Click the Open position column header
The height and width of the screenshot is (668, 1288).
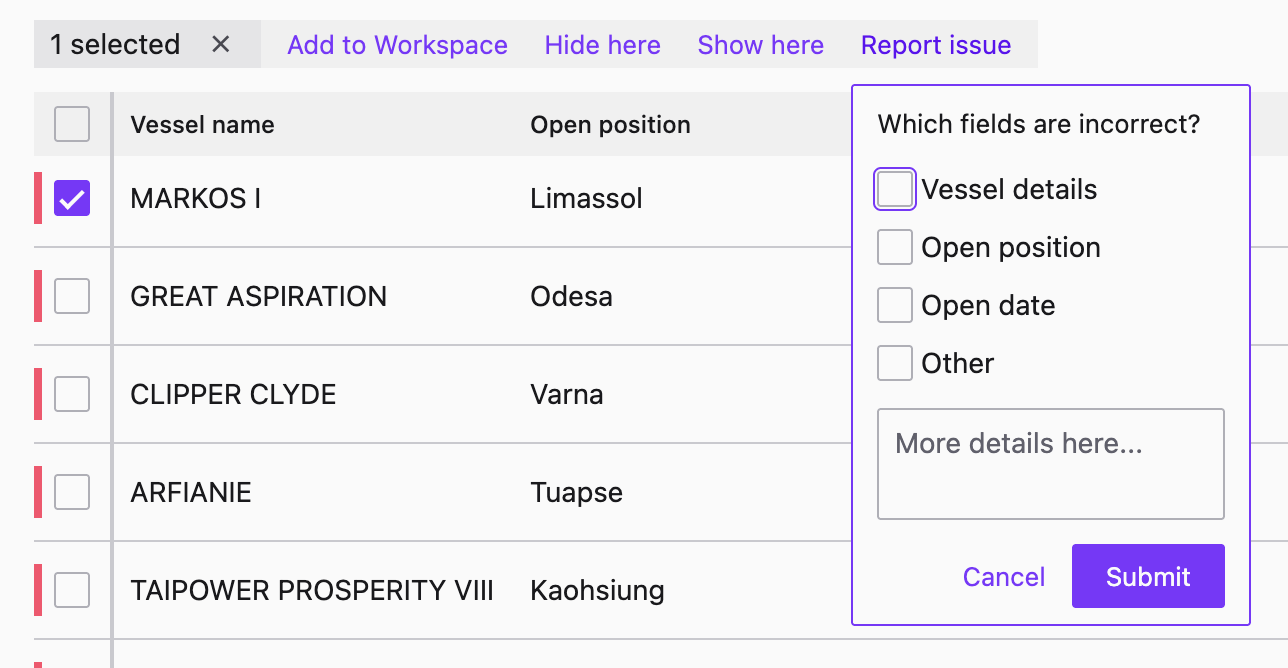point(610,125)
